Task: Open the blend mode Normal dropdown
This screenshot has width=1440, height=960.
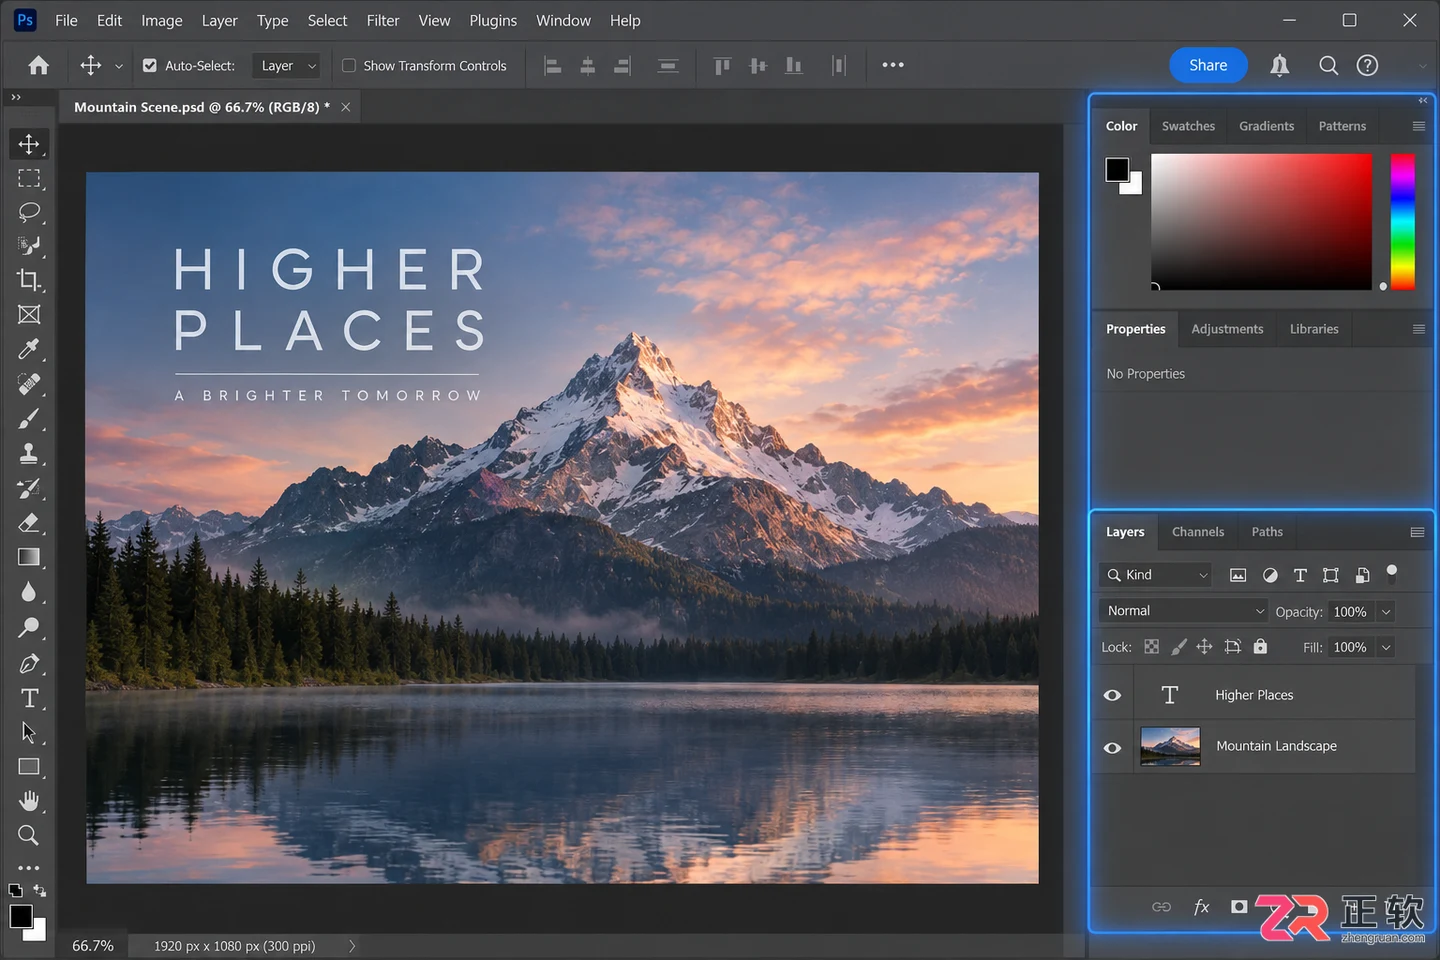Action: [x=1184, y=611]
